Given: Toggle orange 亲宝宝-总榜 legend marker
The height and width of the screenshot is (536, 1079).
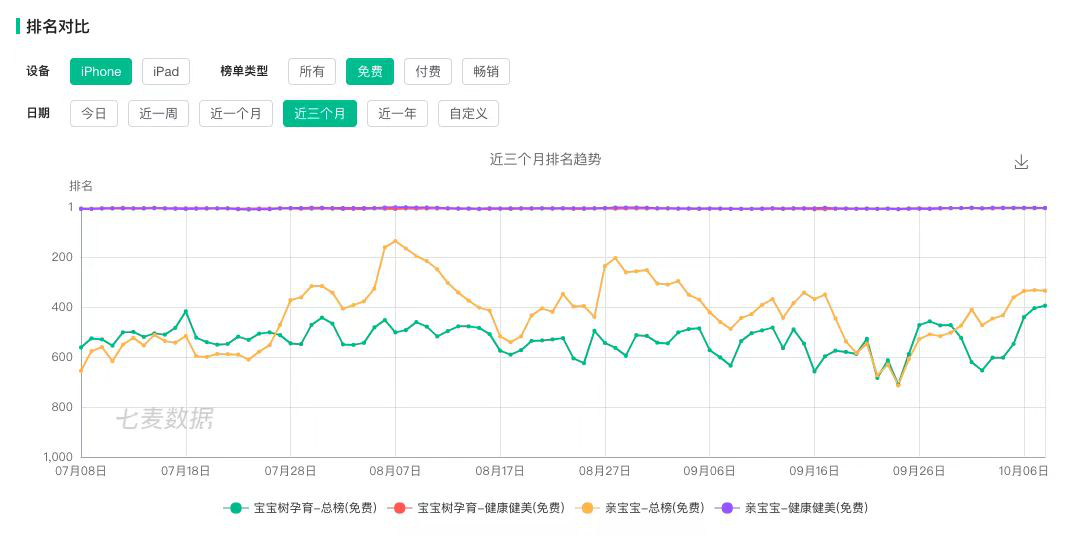Looking at the screenshot, I should click(x=588, y=508).
